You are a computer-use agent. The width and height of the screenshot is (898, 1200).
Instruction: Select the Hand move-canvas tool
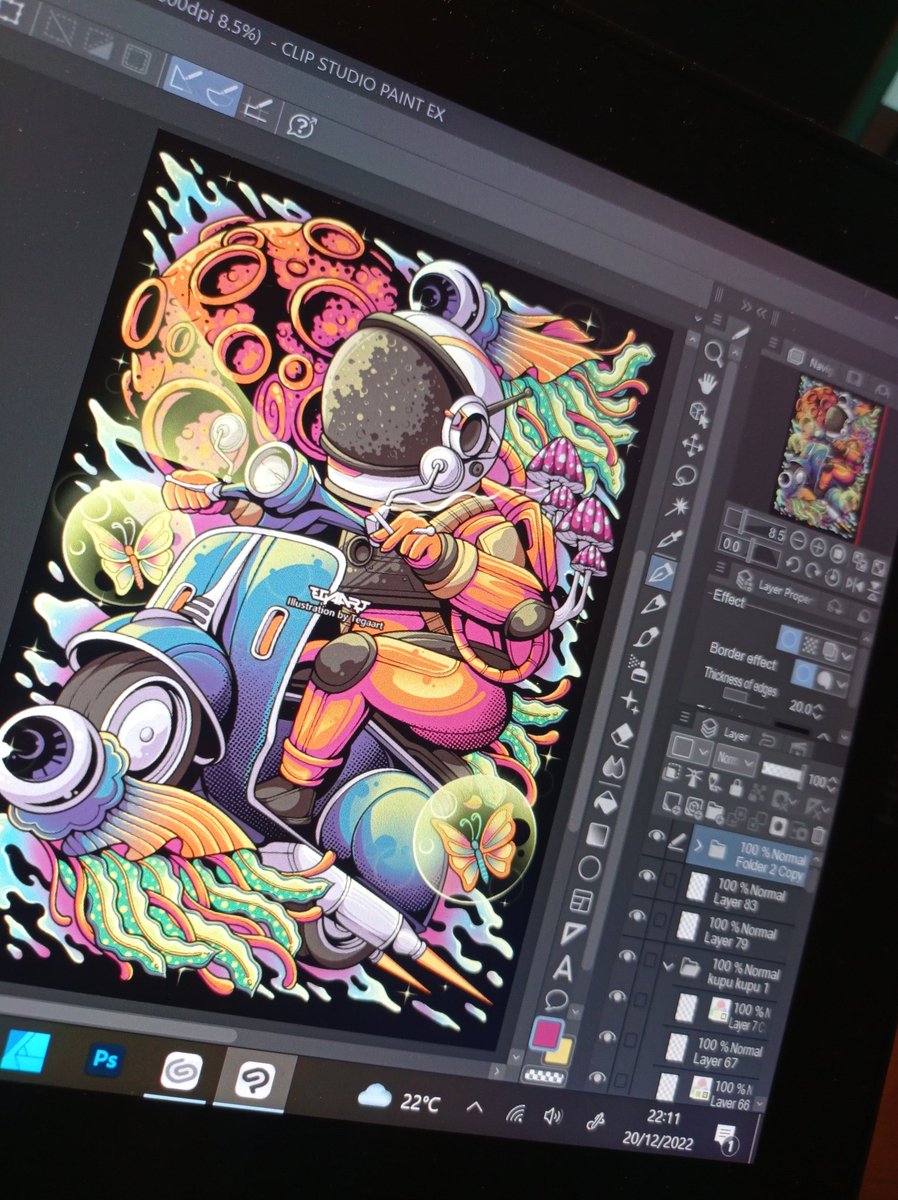tap(709, 382)
